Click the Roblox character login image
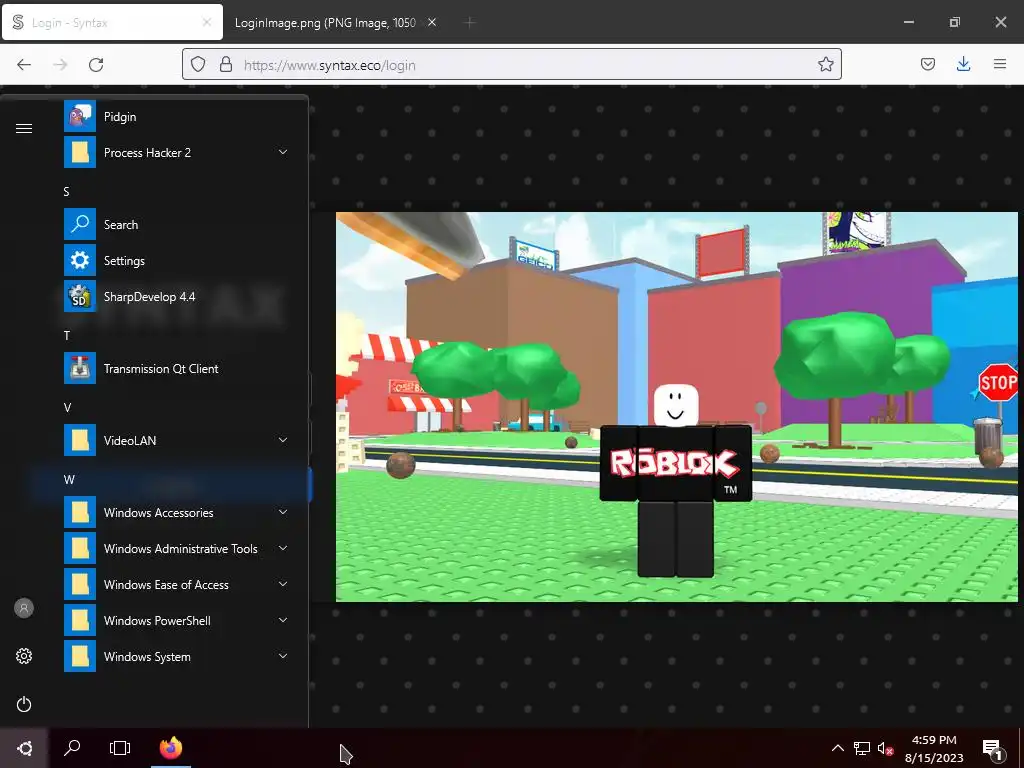The height and width of the screenshot is (768, 1024). tap(677, 406)
